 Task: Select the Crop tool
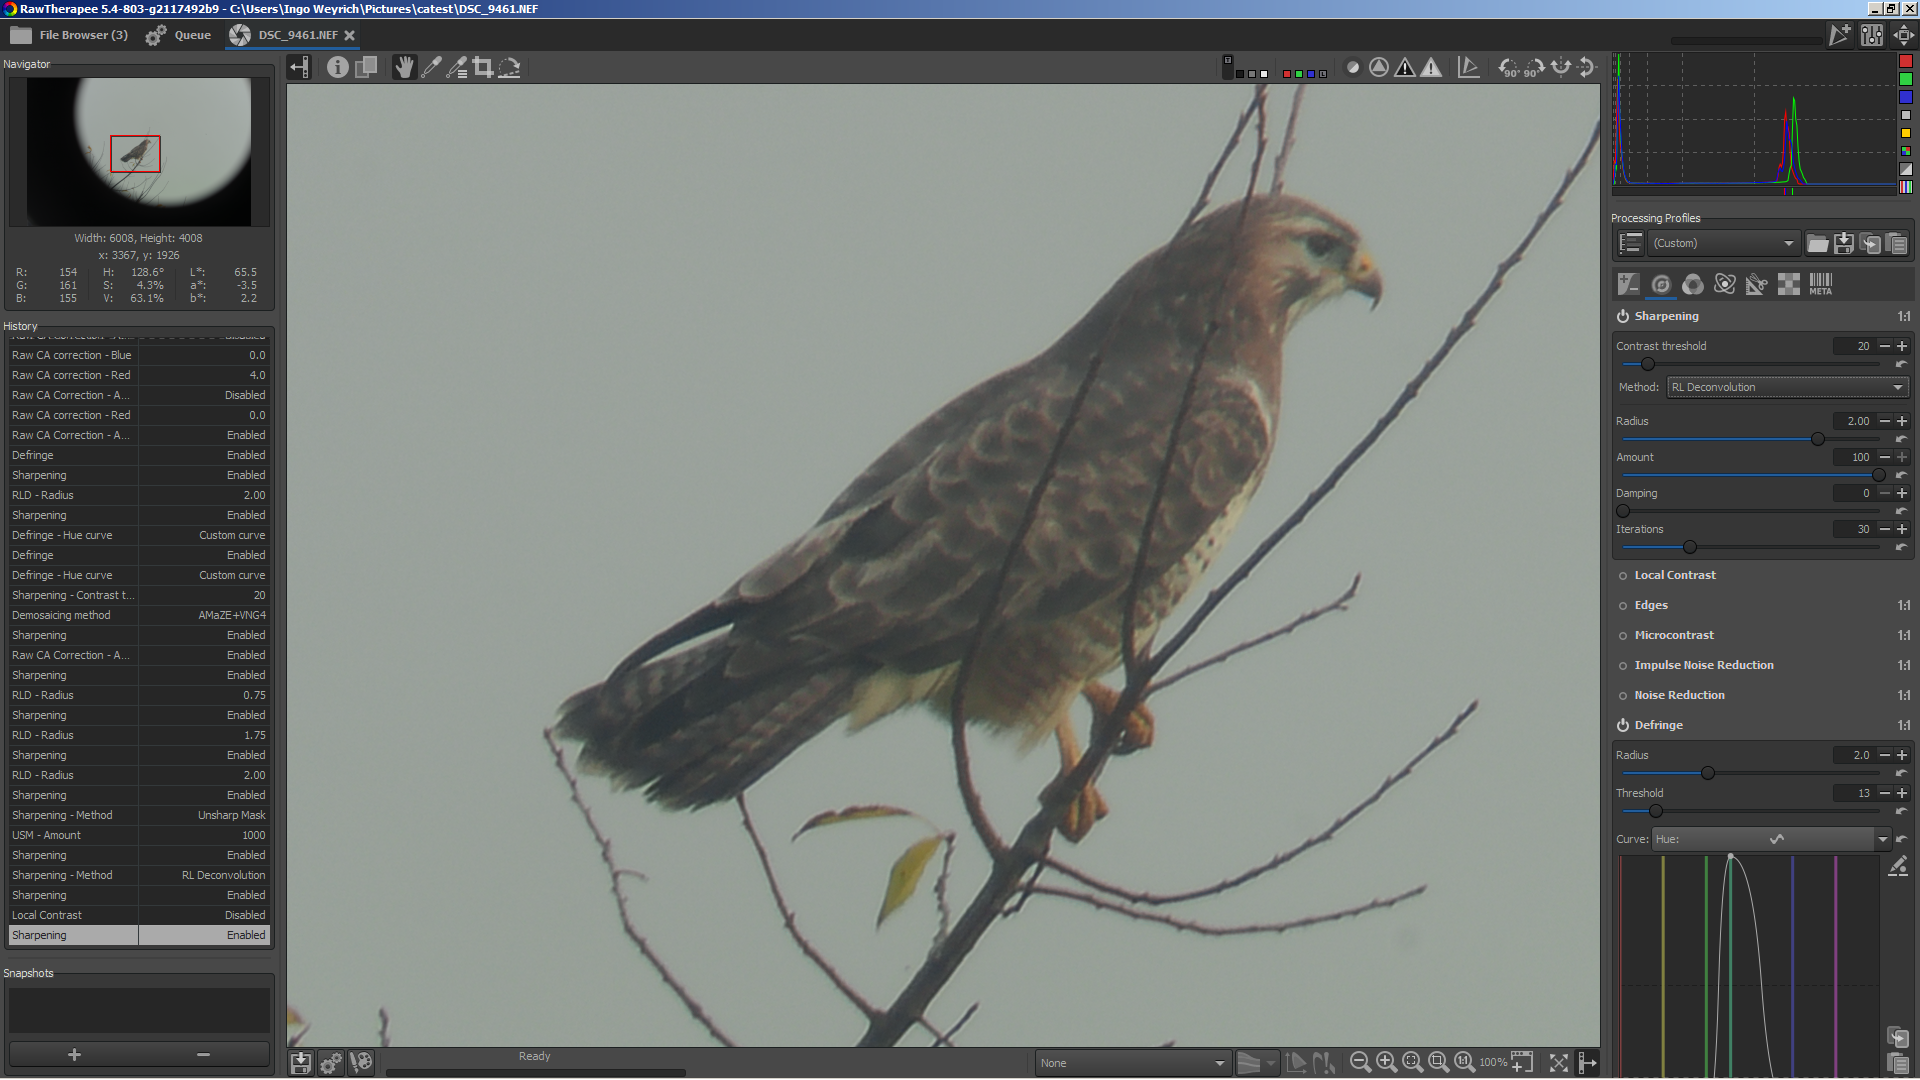coord(483,67)
